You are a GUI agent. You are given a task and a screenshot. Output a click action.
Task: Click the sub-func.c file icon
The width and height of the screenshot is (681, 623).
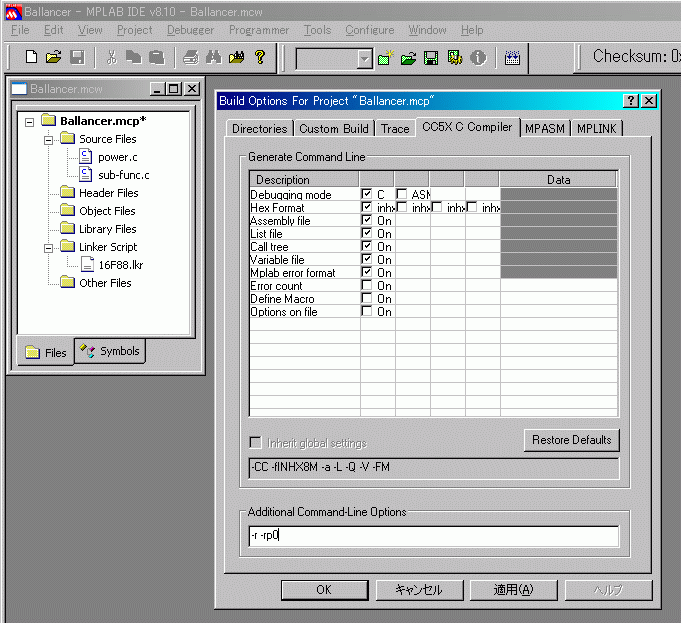(86, 174)
